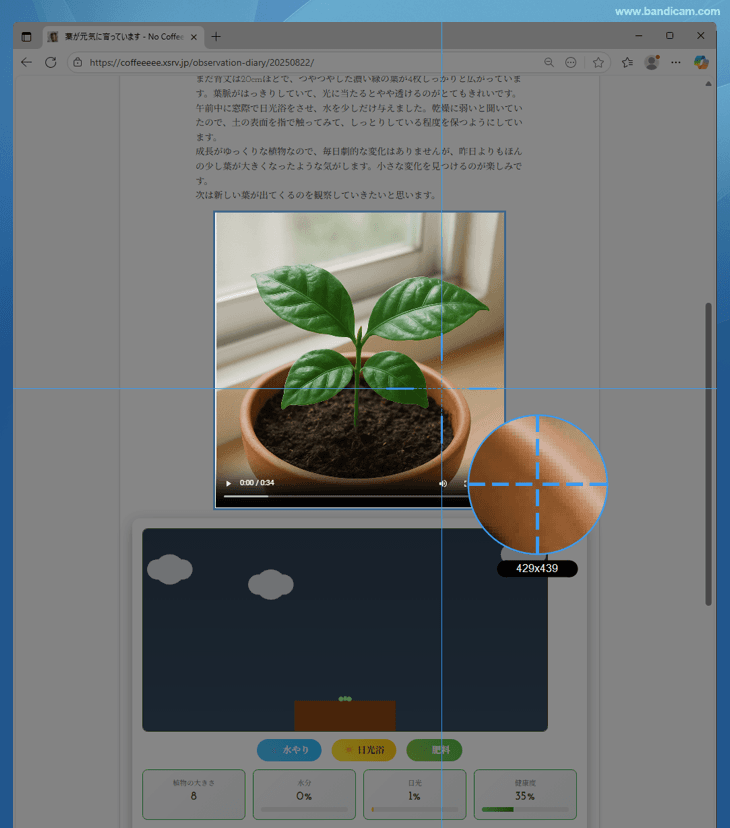The height and width of the screenshot is (828, 730).
Task: Click the 水分 0% progress bar
Action: 304,809
